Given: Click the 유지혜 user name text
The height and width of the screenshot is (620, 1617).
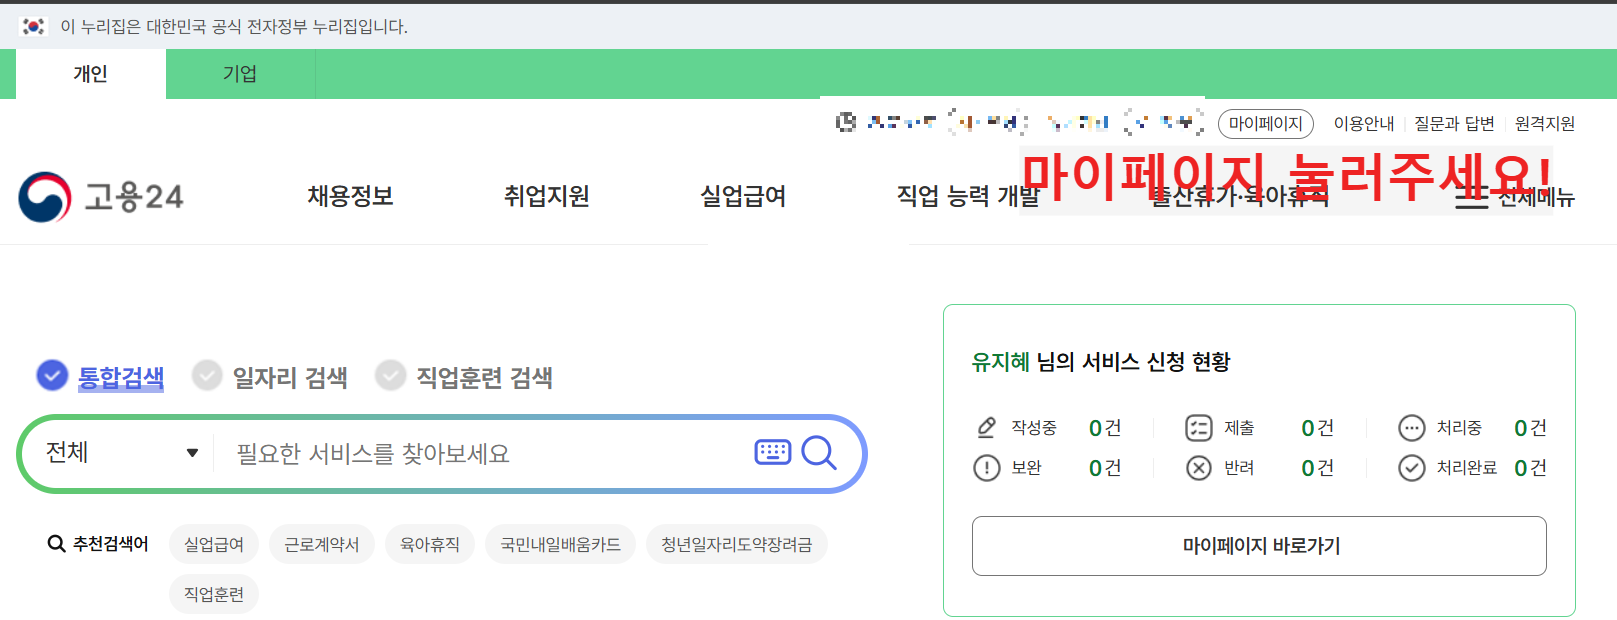Looking at the screenshot, I should pos(1000,362).
